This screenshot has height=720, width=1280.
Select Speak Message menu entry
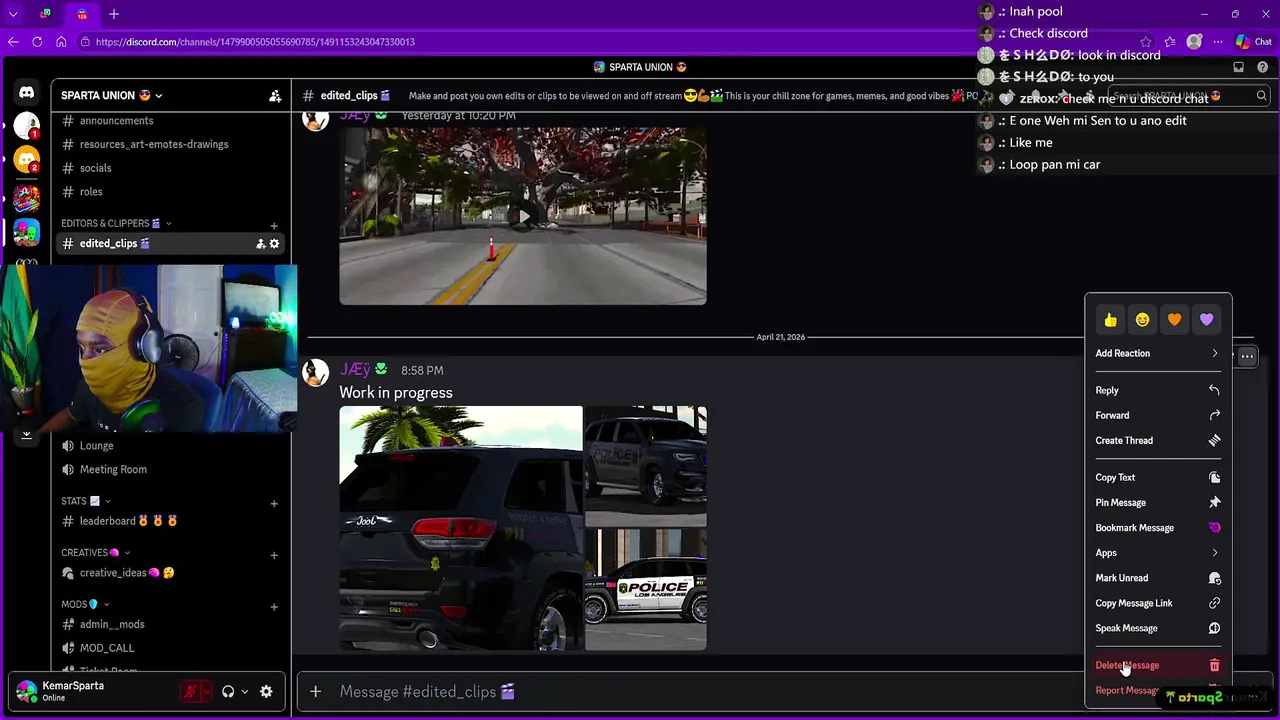(1158, 628)
